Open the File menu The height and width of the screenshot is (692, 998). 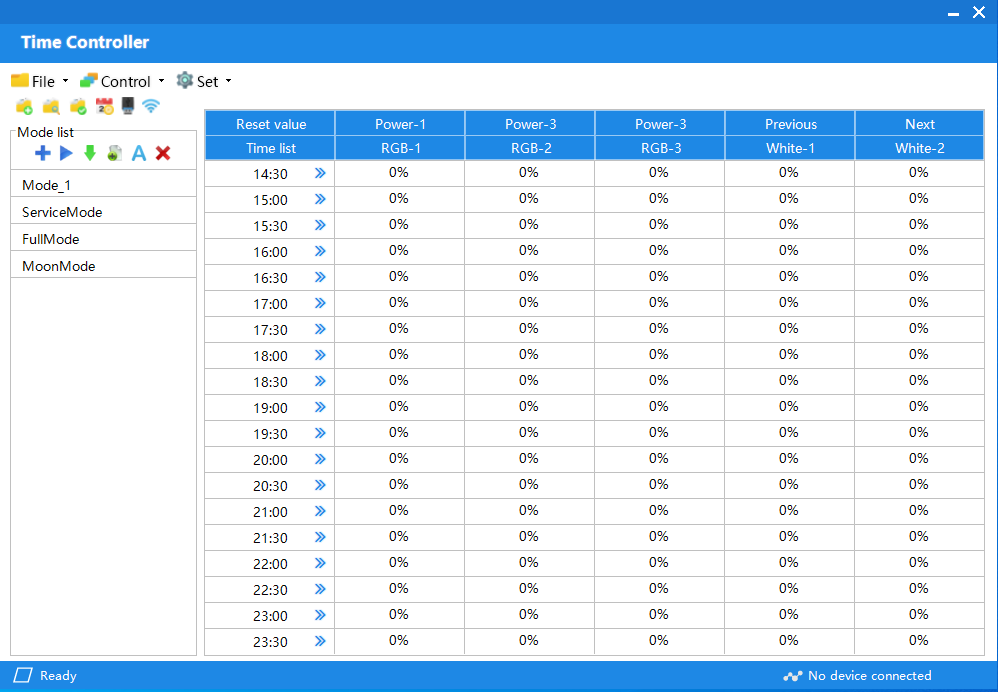point(39,81)
